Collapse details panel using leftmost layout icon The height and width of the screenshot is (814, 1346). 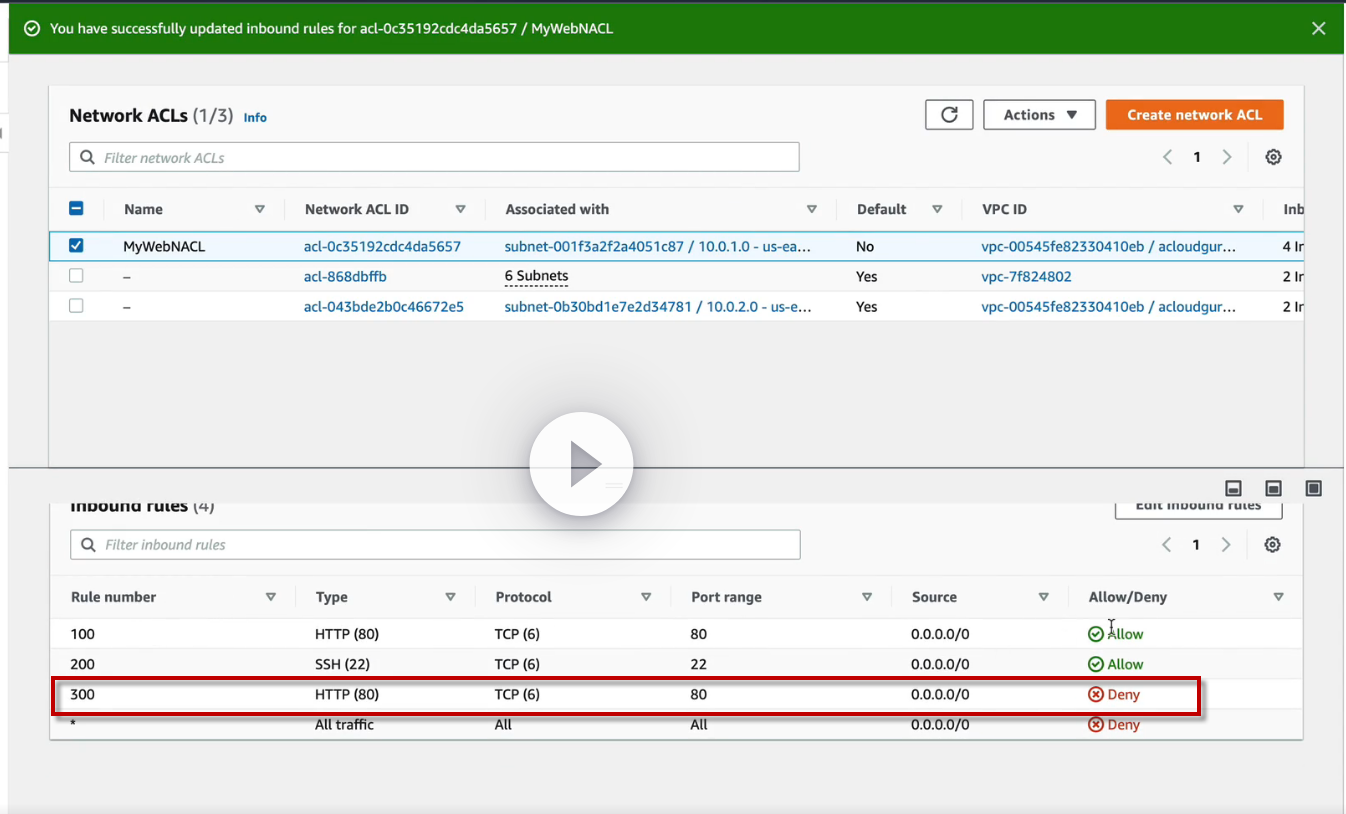click(1234, 488)
